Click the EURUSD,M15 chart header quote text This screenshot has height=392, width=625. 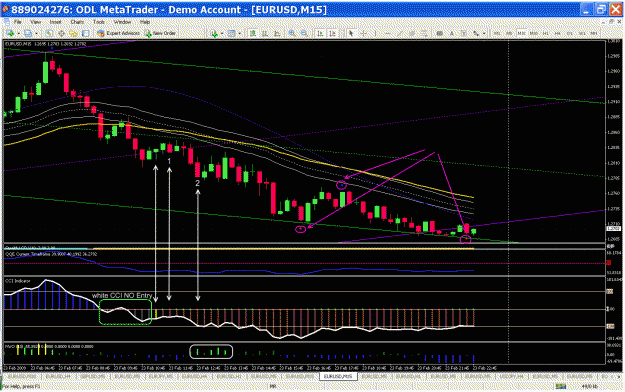45,44
